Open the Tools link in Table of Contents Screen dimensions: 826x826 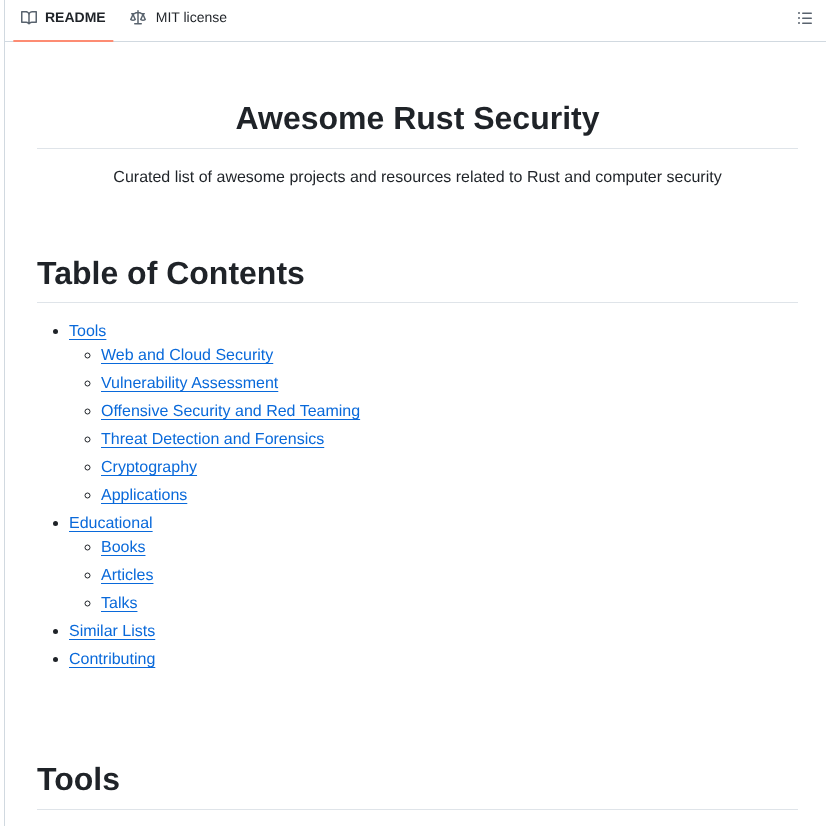click(87, 331)
